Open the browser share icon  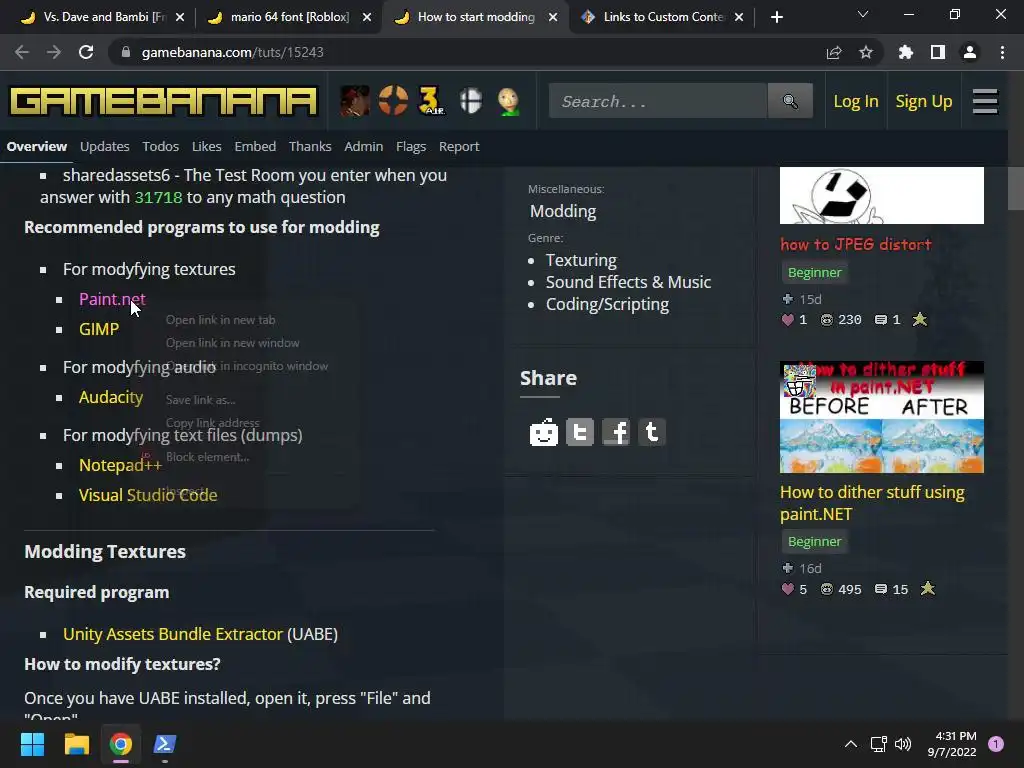pos(834,52)
